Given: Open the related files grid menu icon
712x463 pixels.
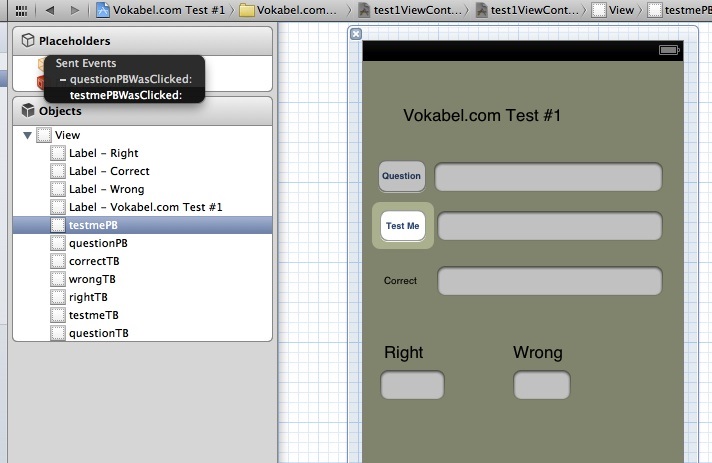Looking at the screenshot, I should click(21, 11).
